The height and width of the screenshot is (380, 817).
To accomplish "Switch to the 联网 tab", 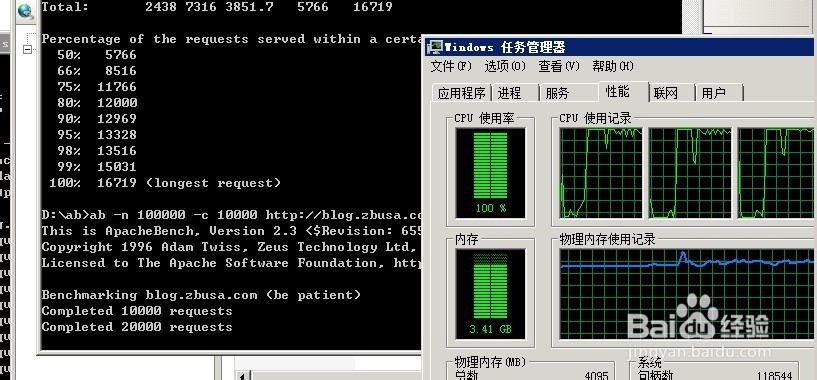I will point(671,93).
